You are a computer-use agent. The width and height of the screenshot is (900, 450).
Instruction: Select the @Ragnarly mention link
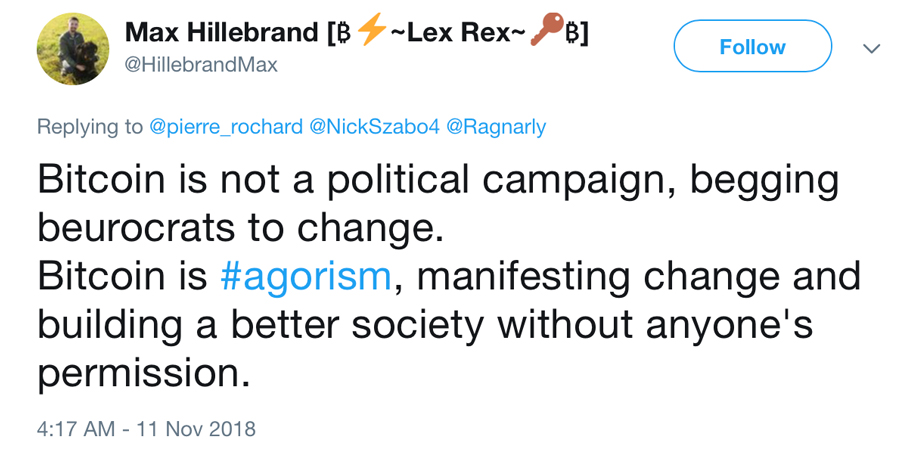click(496, 127)
